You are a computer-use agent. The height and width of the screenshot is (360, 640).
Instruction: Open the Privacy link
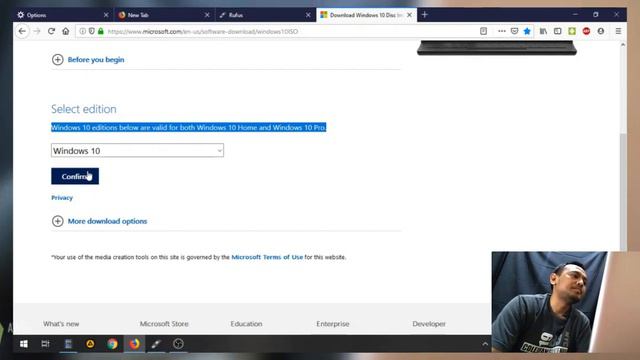pyautogui.click(x=62, y=198)
